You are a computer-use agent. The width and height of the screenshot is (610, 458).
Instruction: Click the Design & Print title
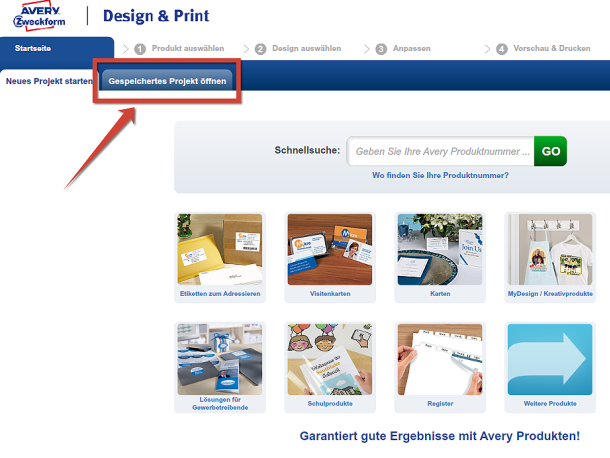click(156, 16)
